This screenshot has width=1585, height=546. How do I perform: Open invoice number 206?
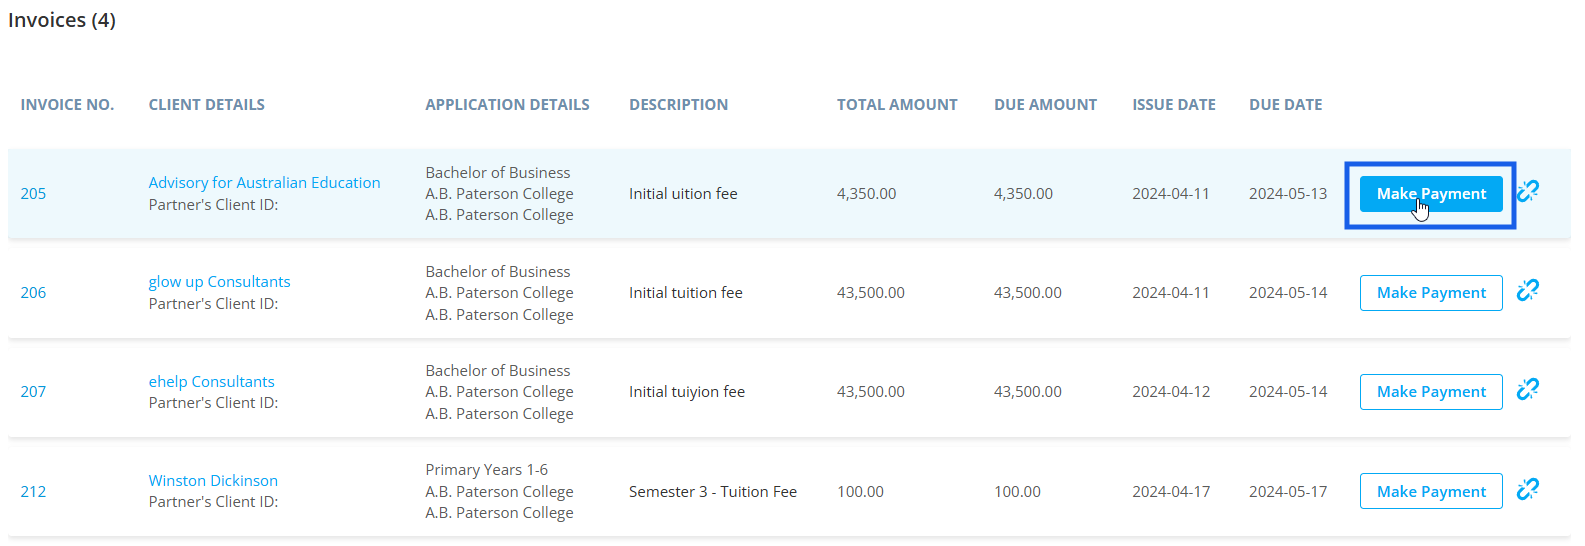click(33, 293)
